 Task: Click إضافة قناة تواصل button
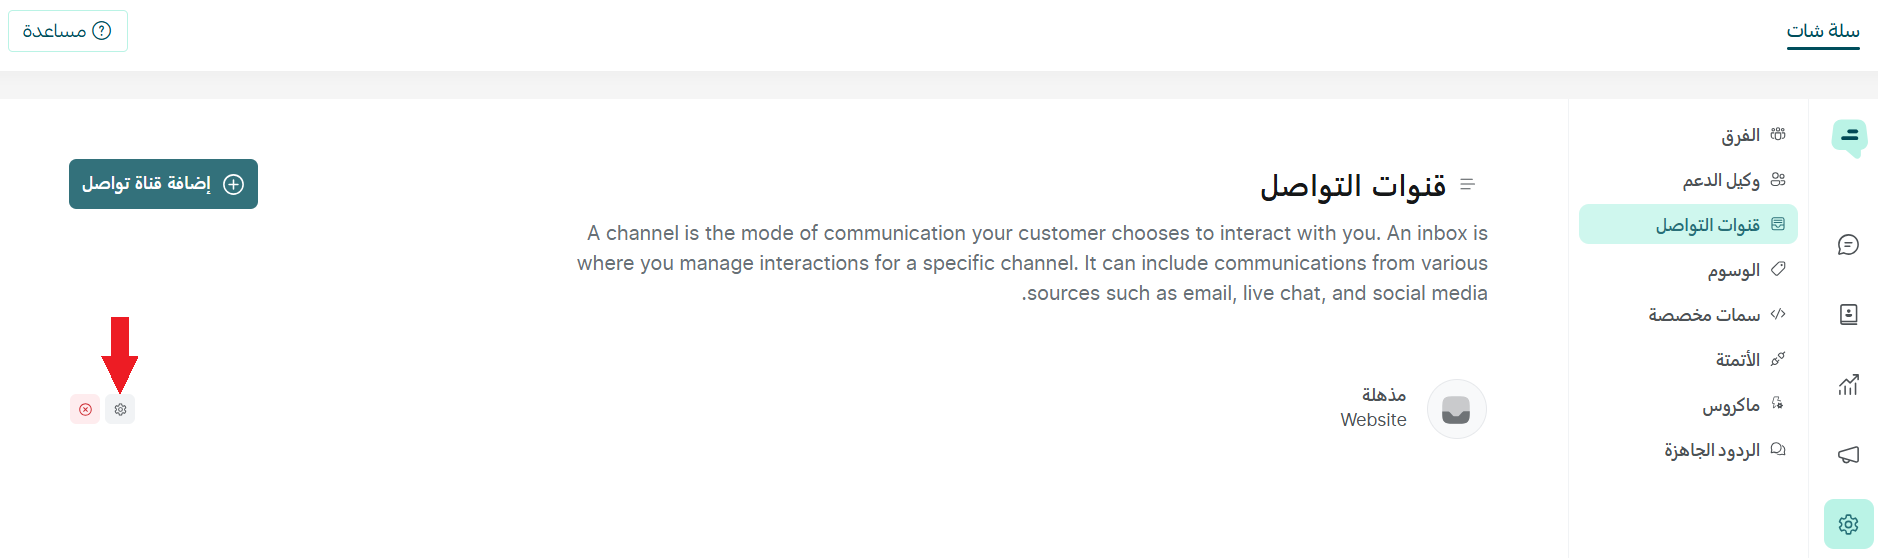pyautogui.click(x=163, y=184)
